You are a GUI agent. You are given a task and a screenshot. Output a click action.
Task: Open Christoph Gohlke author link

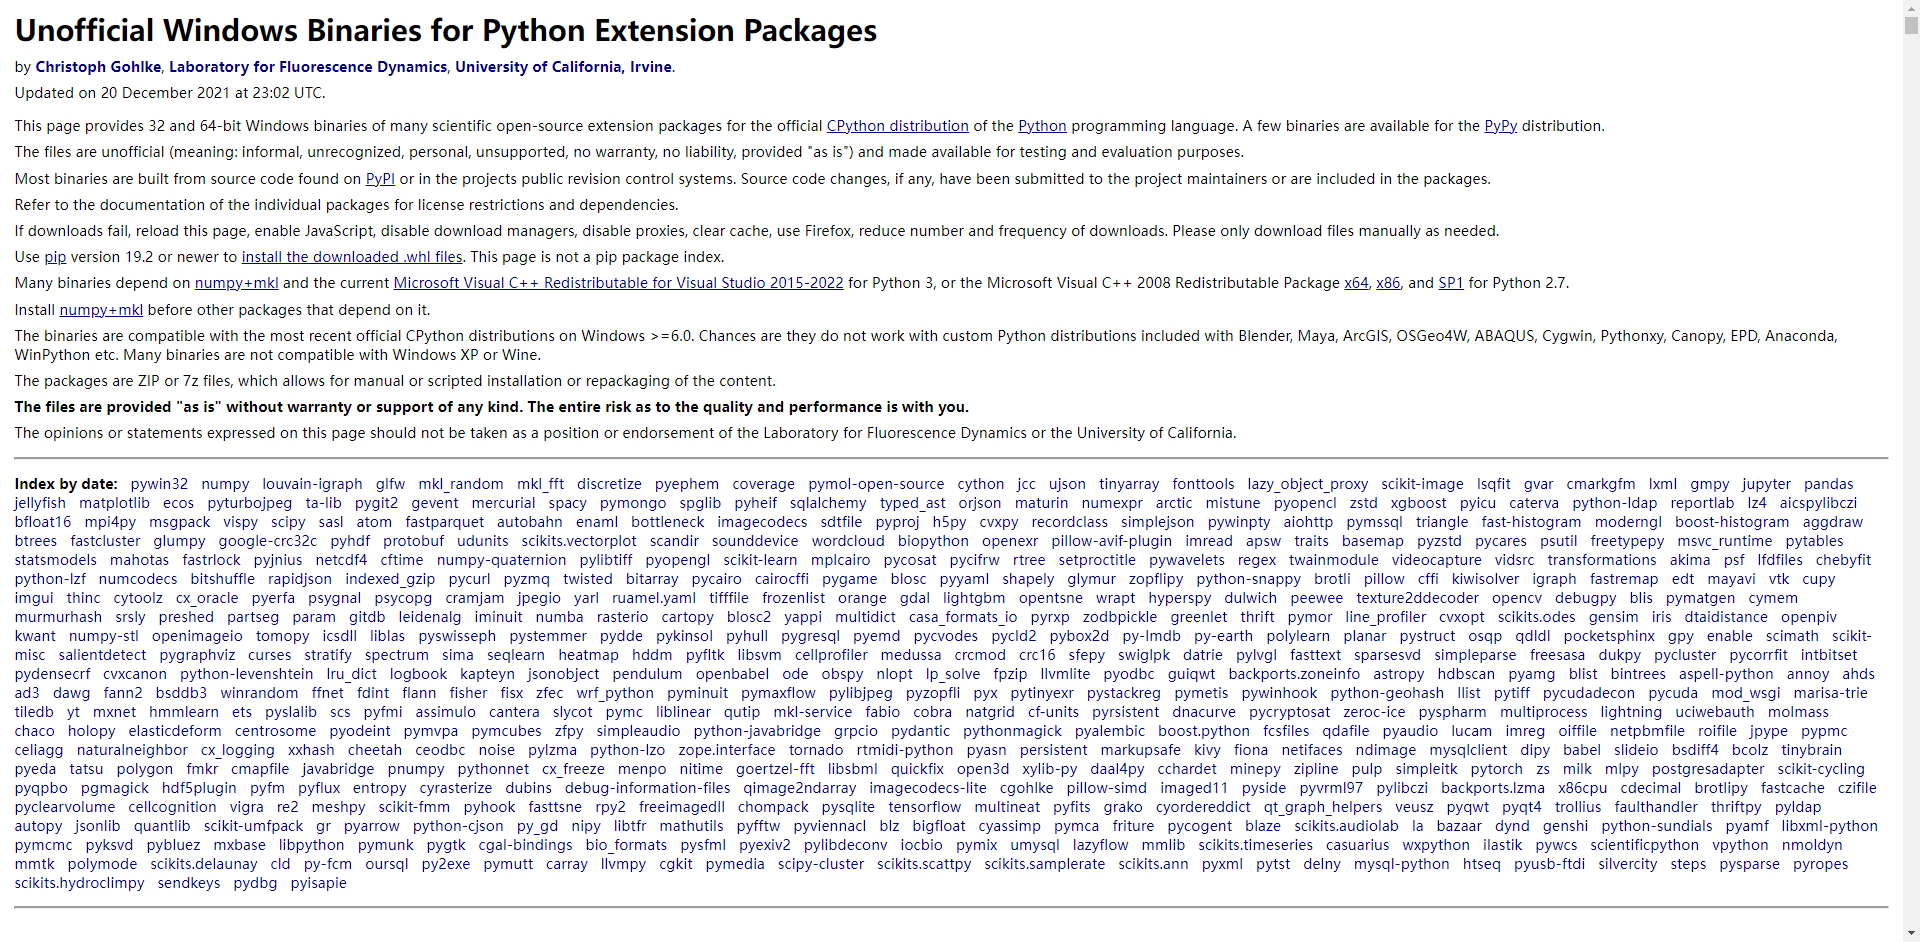click(x=98, y=67)
